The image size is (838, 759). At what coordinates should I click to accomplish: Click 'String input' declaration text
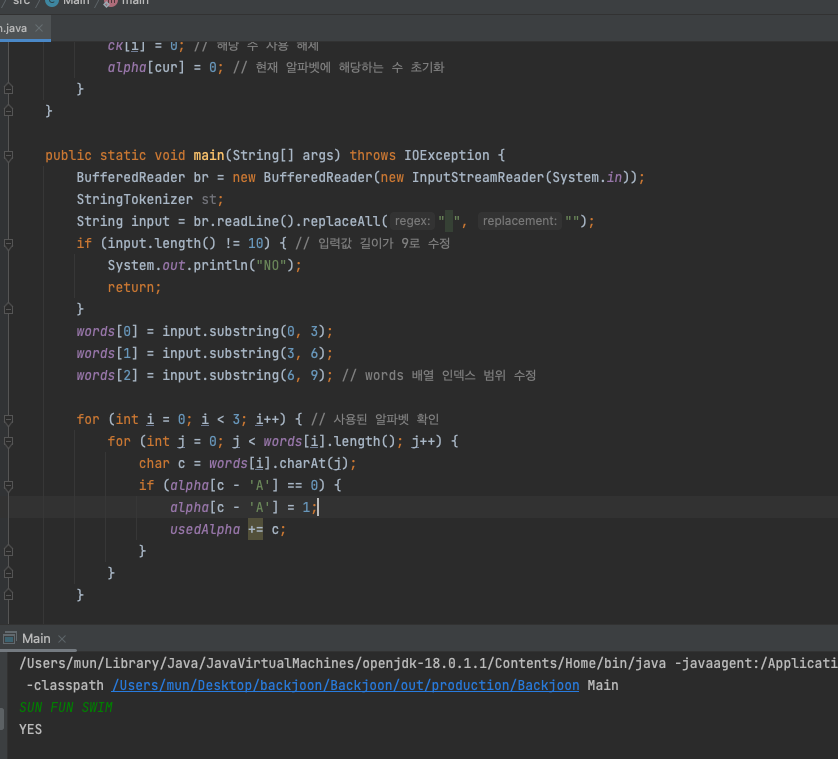pyautogui.click(x=123, y=221)
